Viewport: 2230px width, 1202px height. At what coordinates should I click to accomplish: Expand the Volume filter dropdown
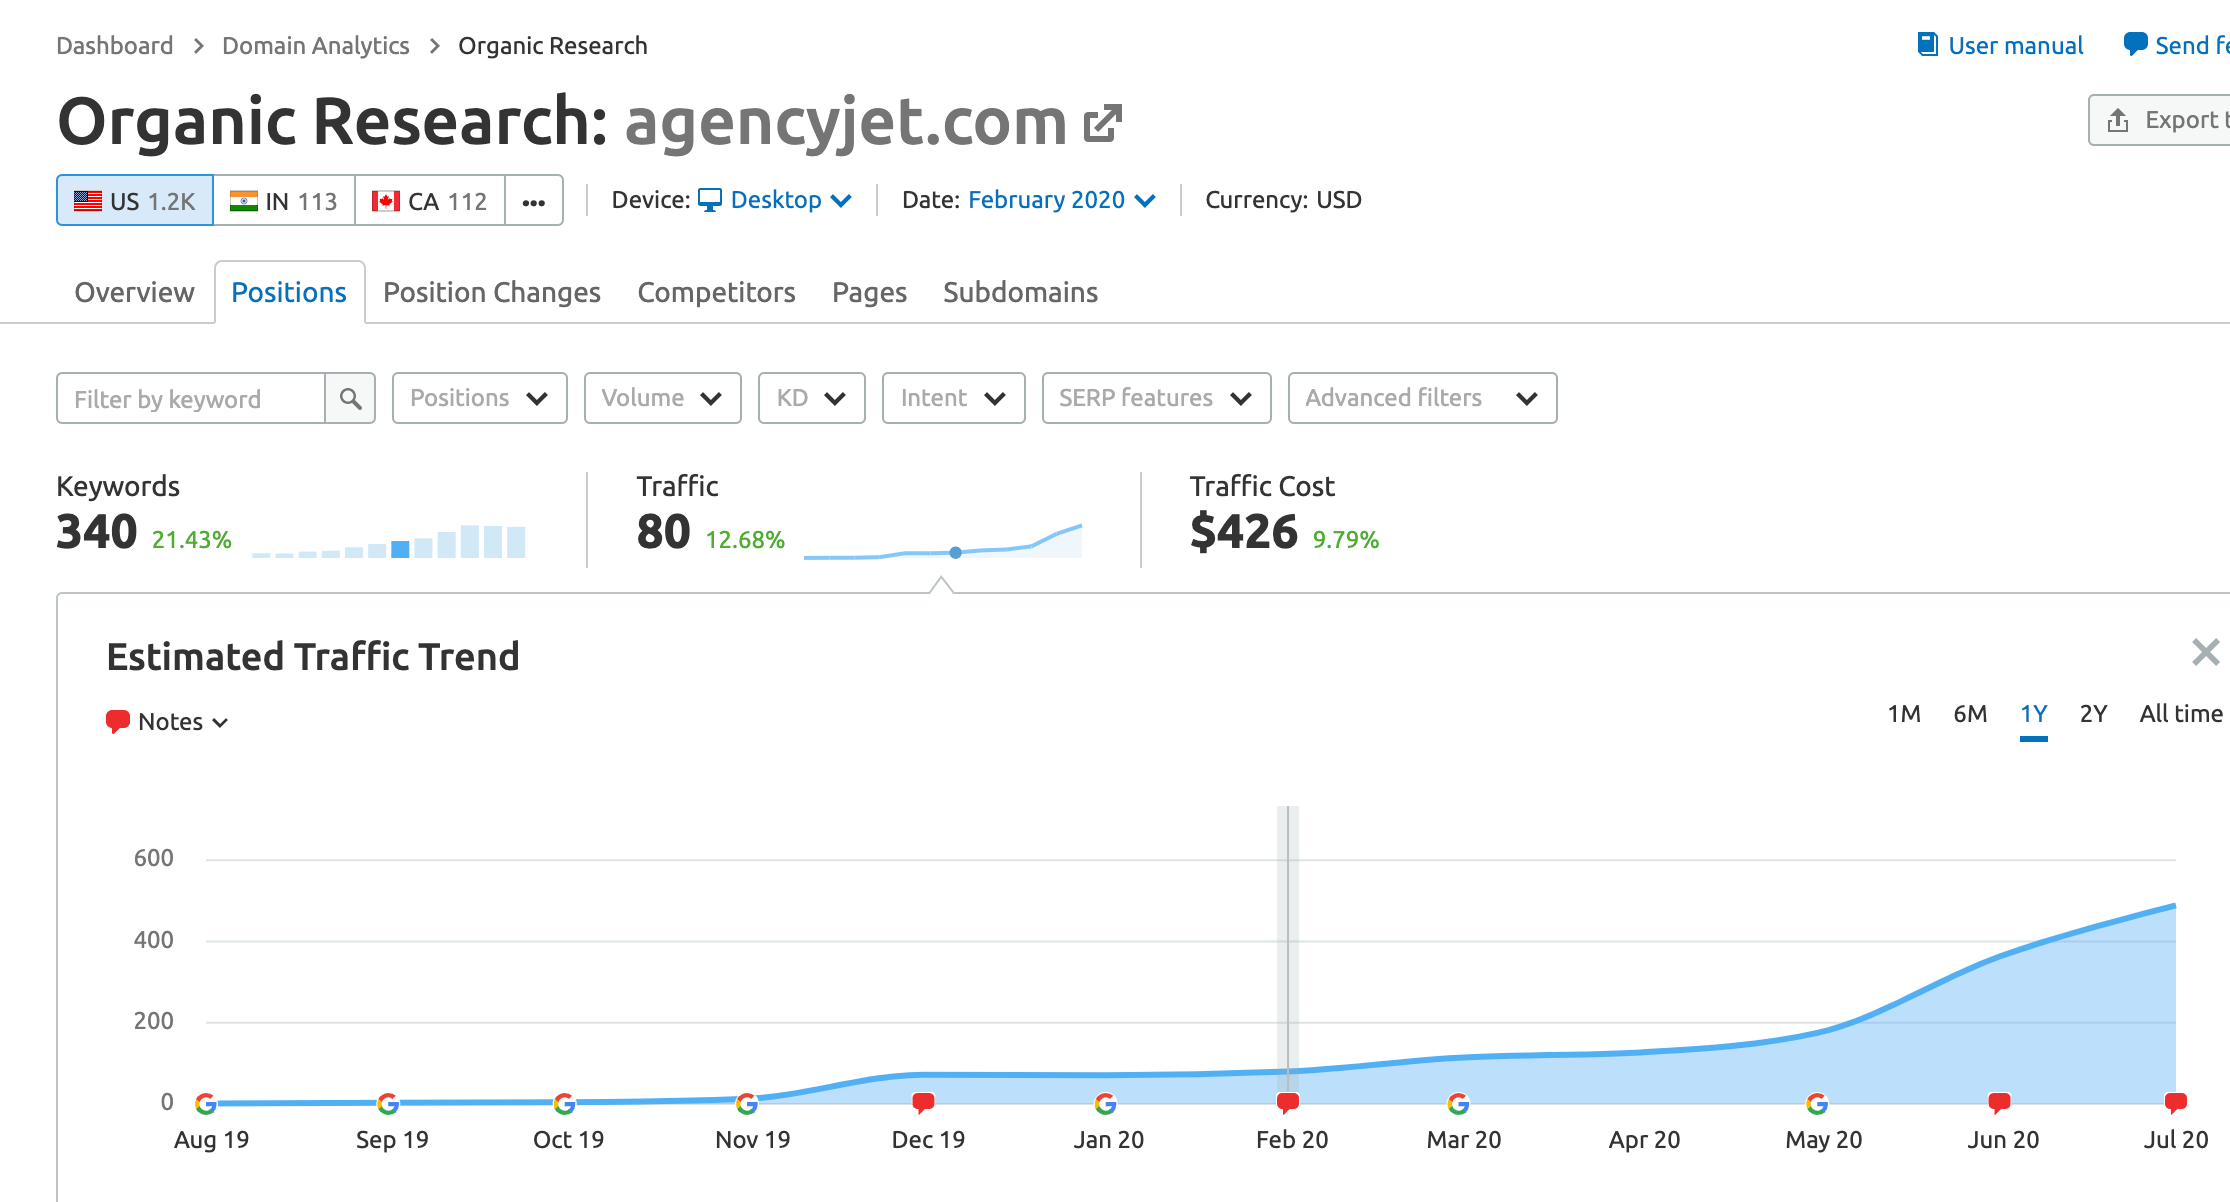coord(662,398)
